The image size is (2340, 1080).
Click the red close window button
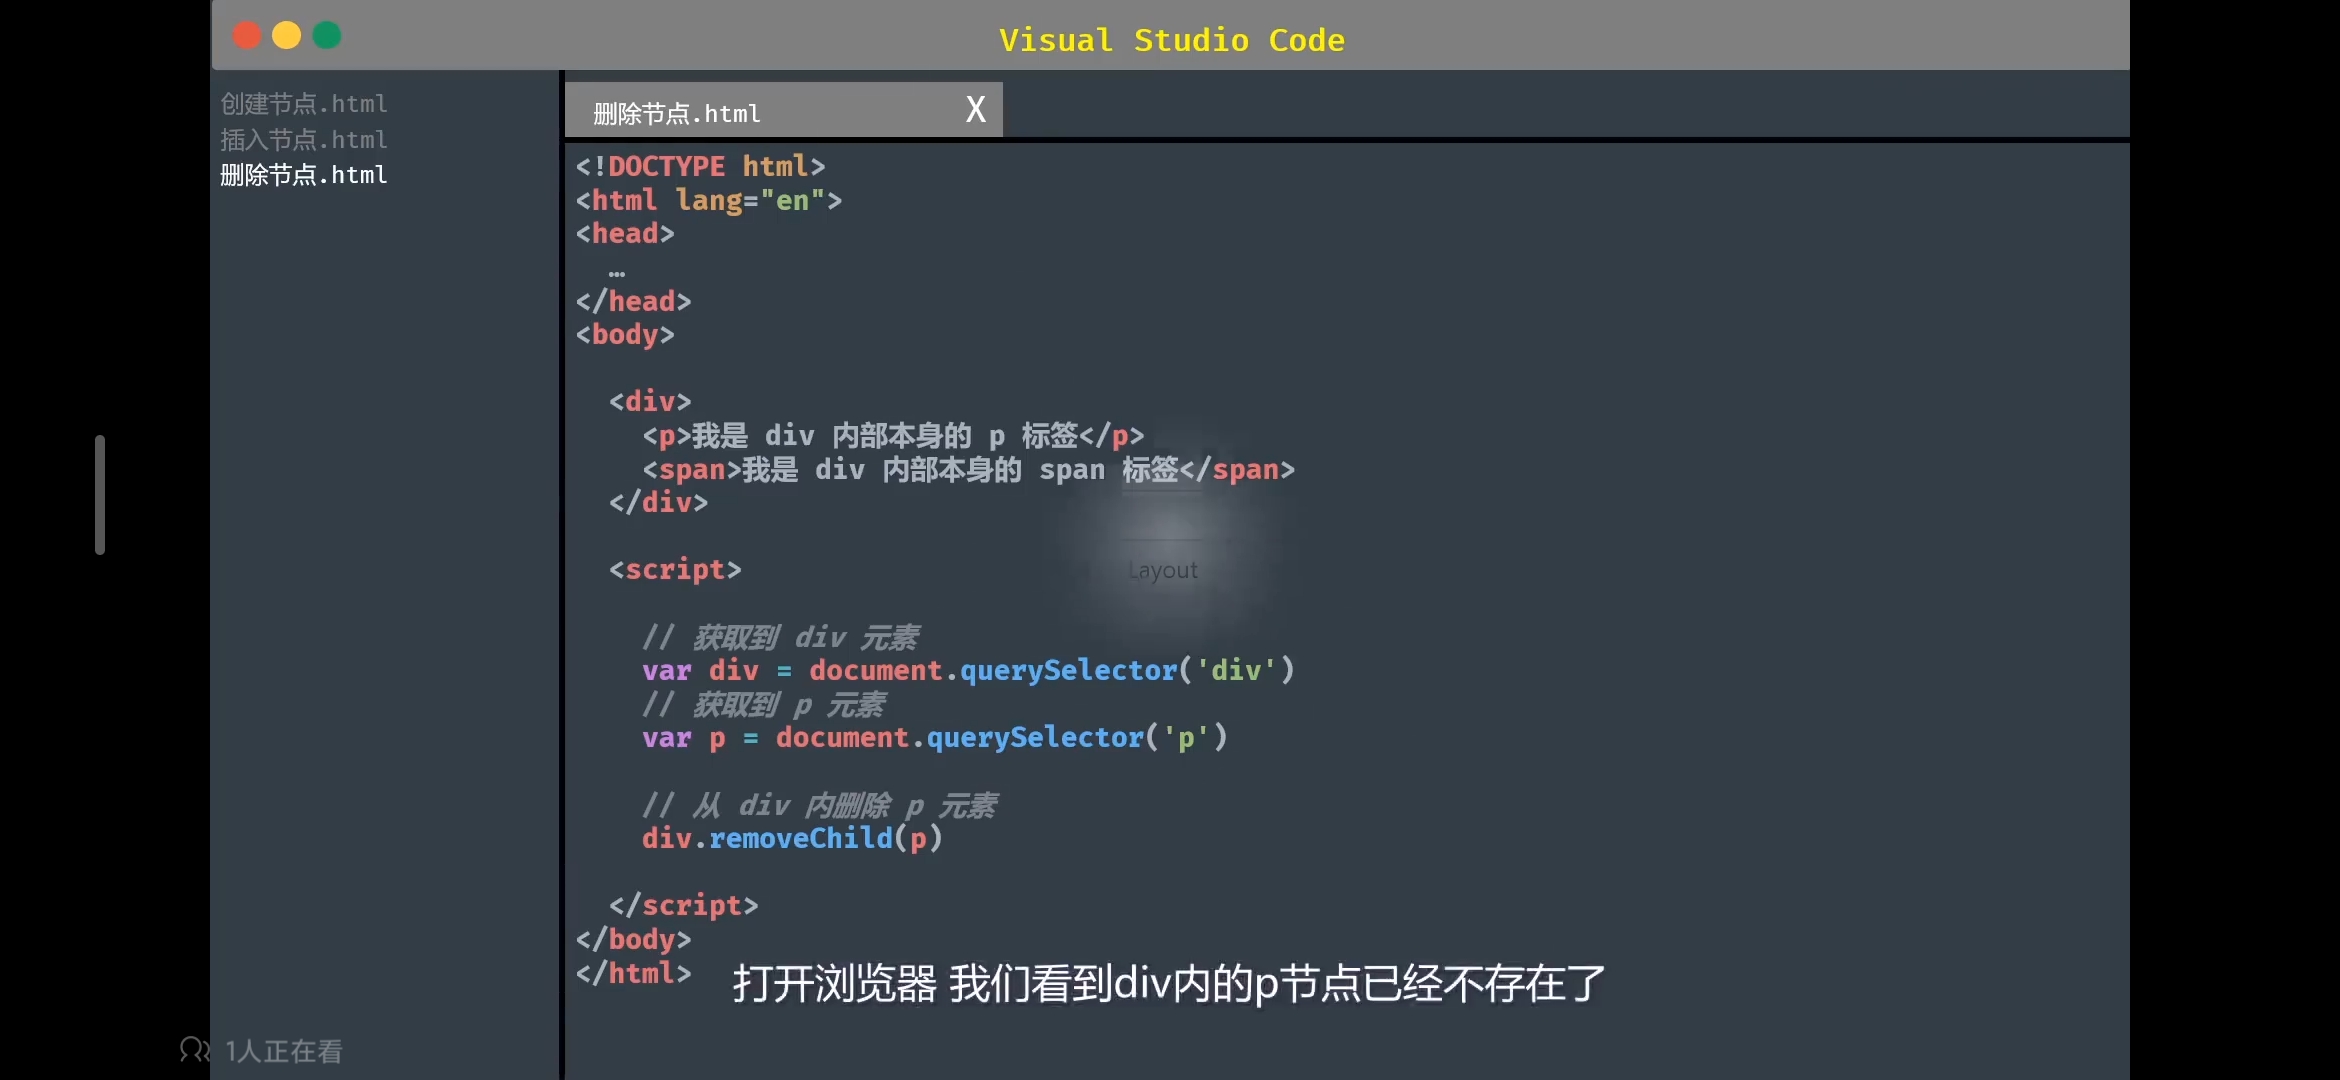click(247, 36)
